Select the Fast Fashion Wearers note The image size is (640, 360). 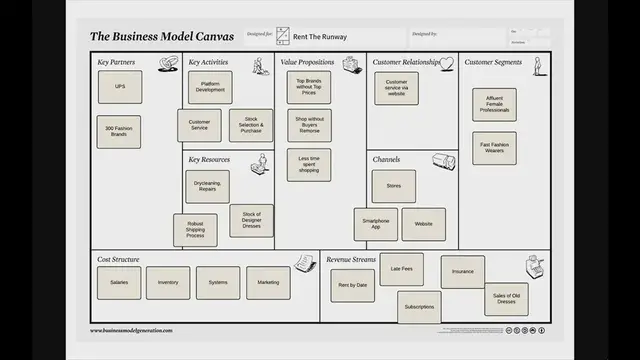click(x=494, y=148)
